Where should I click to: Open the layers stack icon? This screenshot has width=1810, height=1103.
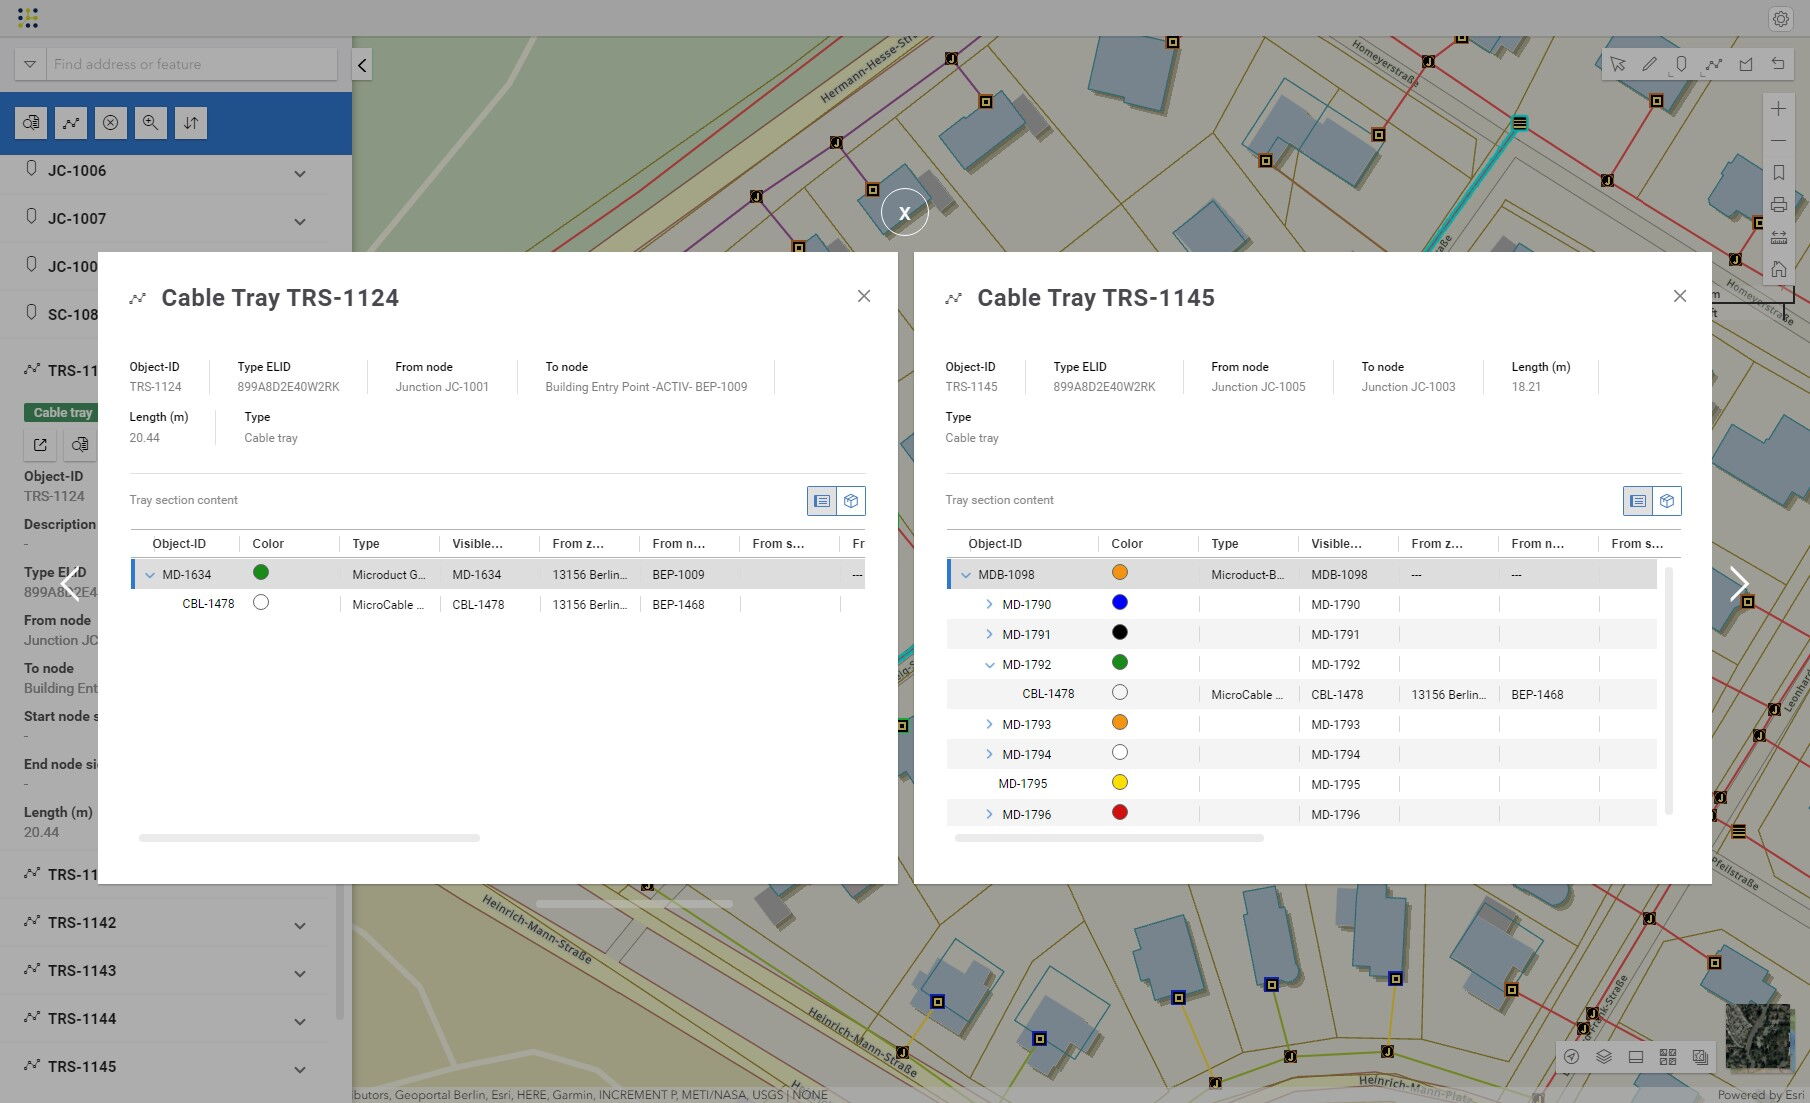(1604, 1057)
